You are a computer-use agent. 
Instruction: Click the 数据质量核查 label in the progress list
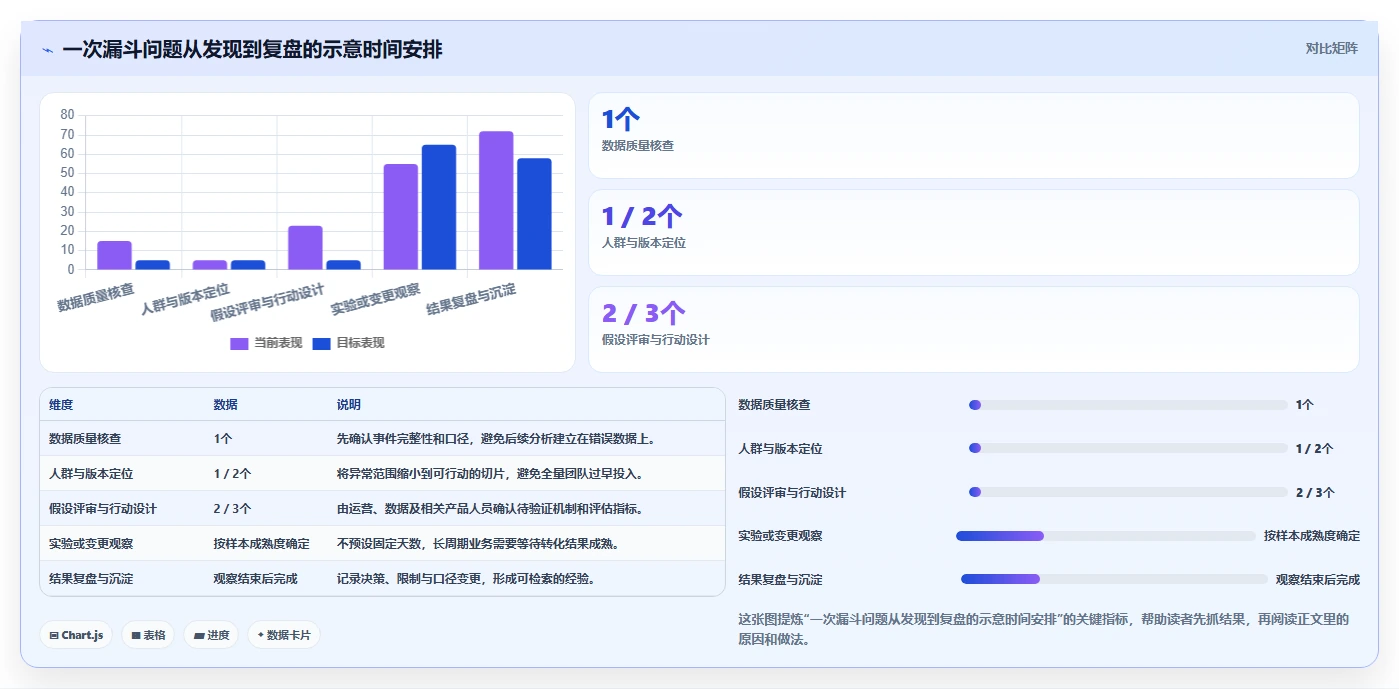click(774, 405)
